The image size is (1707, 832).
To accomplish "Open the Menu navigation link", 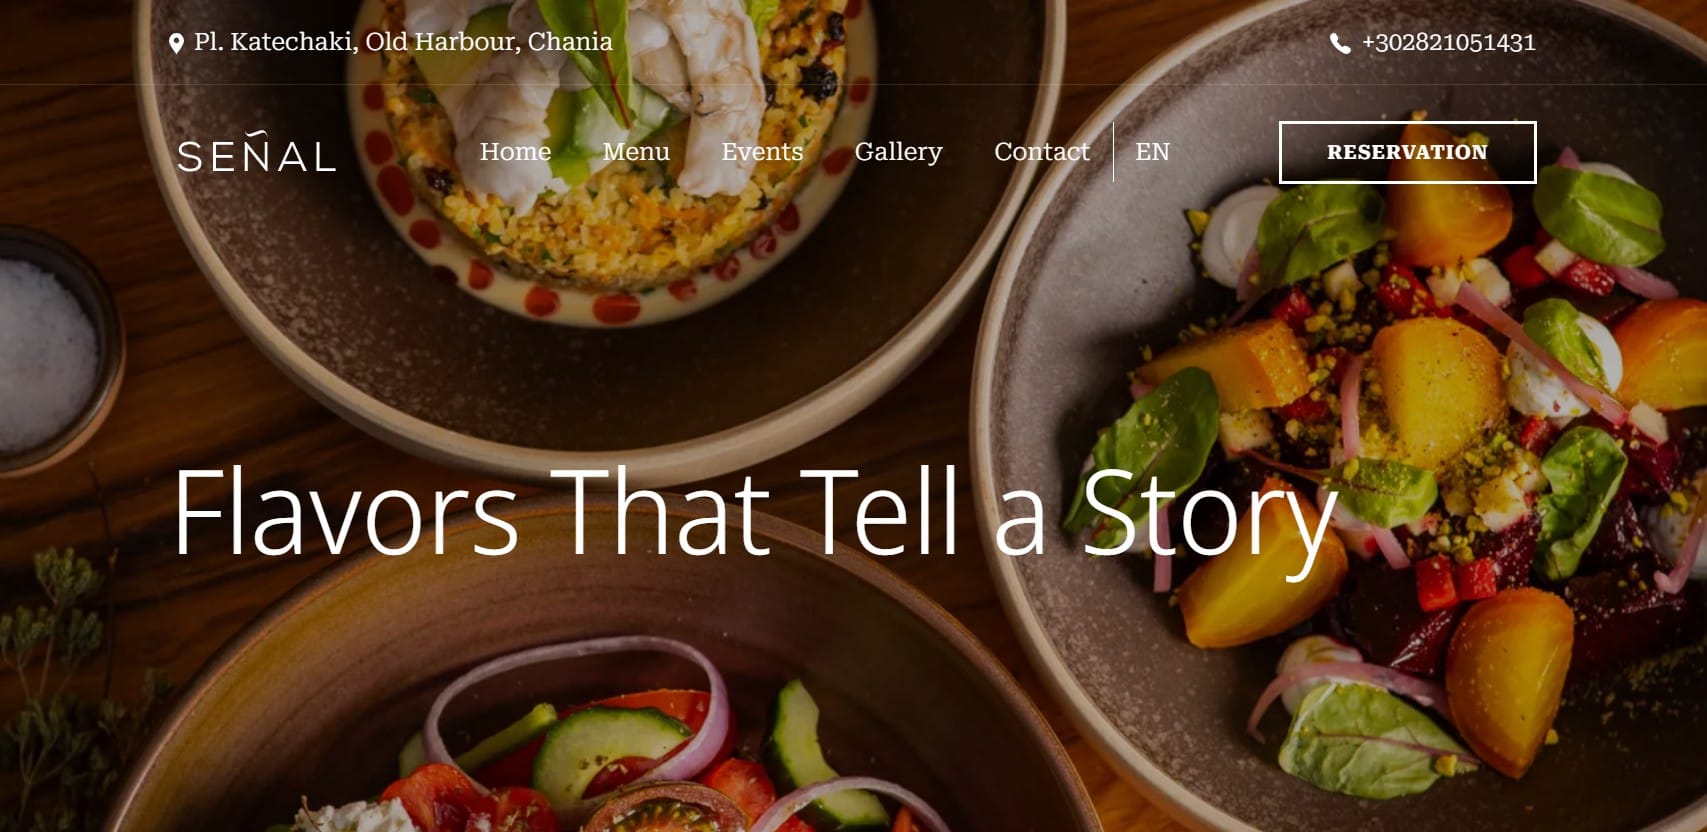I will pos(636,152).
